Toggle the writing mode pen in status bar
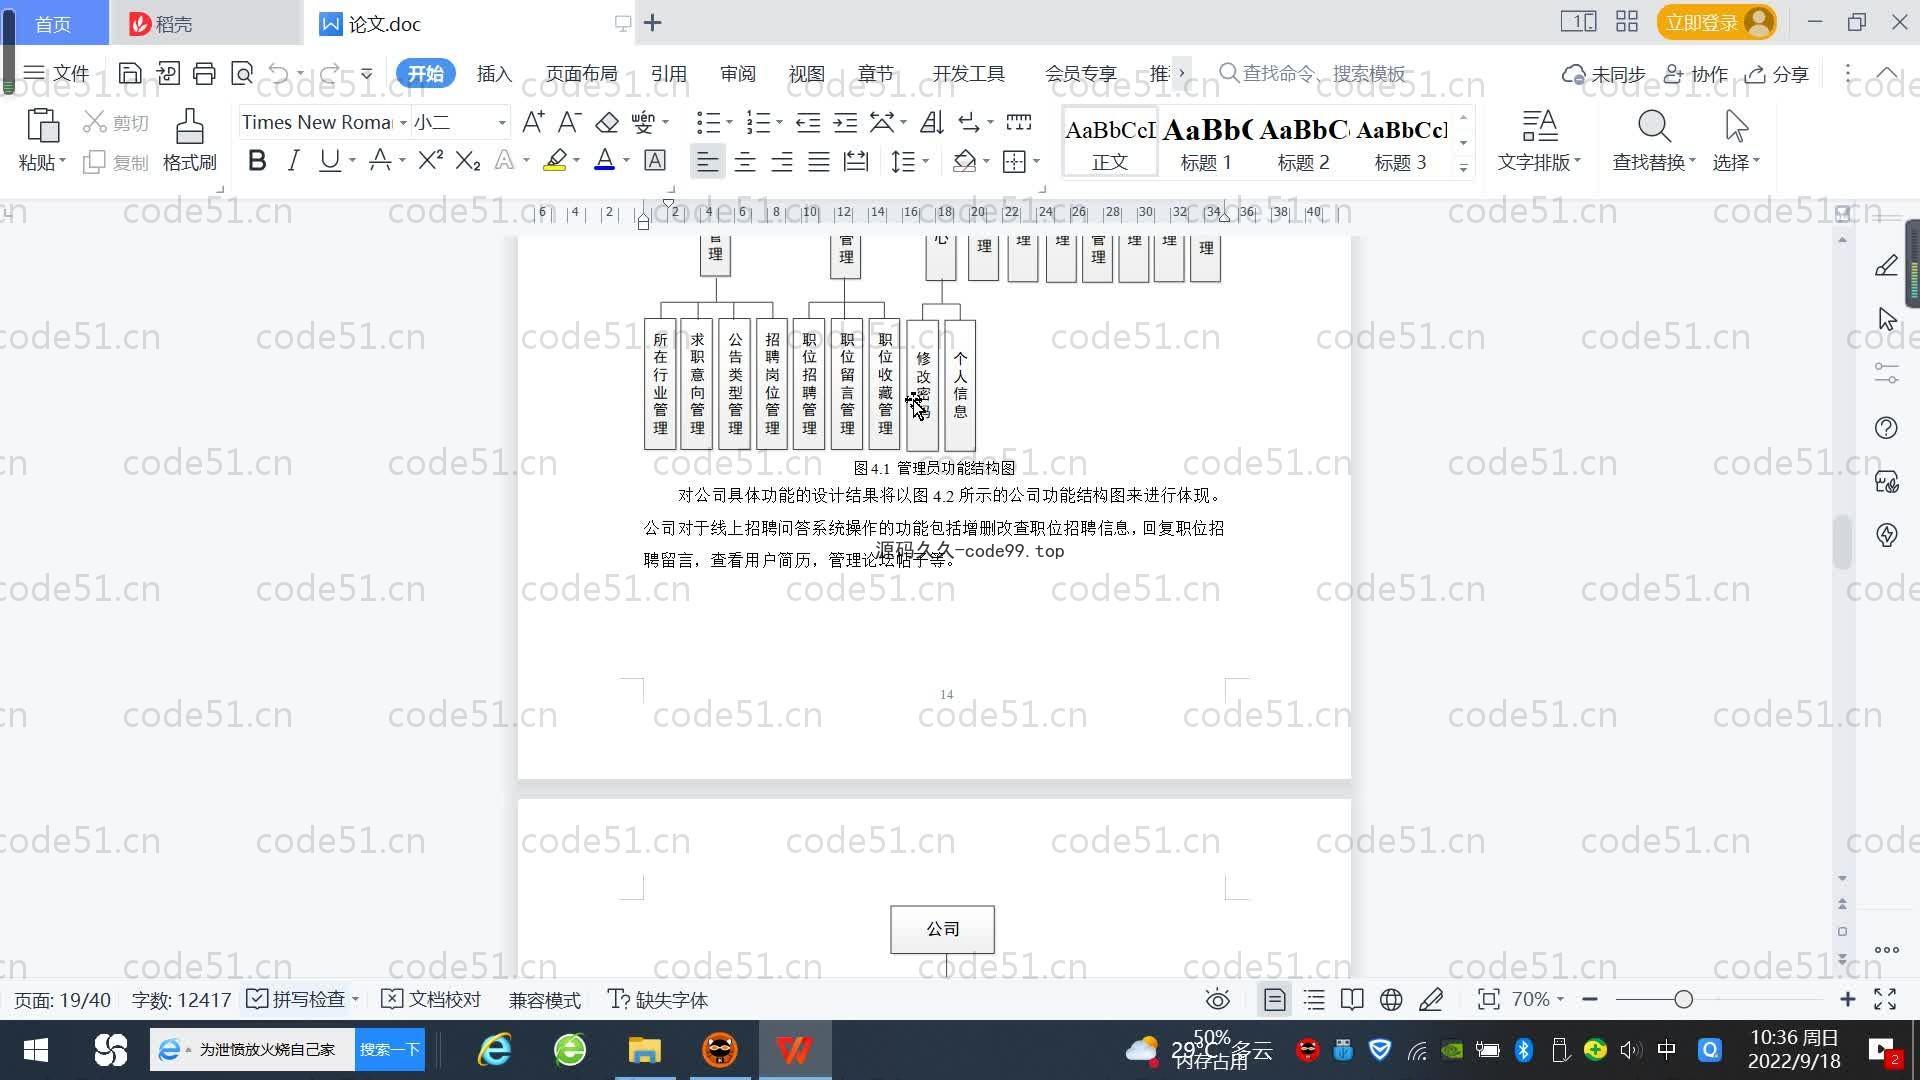Viewport: 1920px width, 1080px height. pyautogui.click(x=1431, y=1000)
